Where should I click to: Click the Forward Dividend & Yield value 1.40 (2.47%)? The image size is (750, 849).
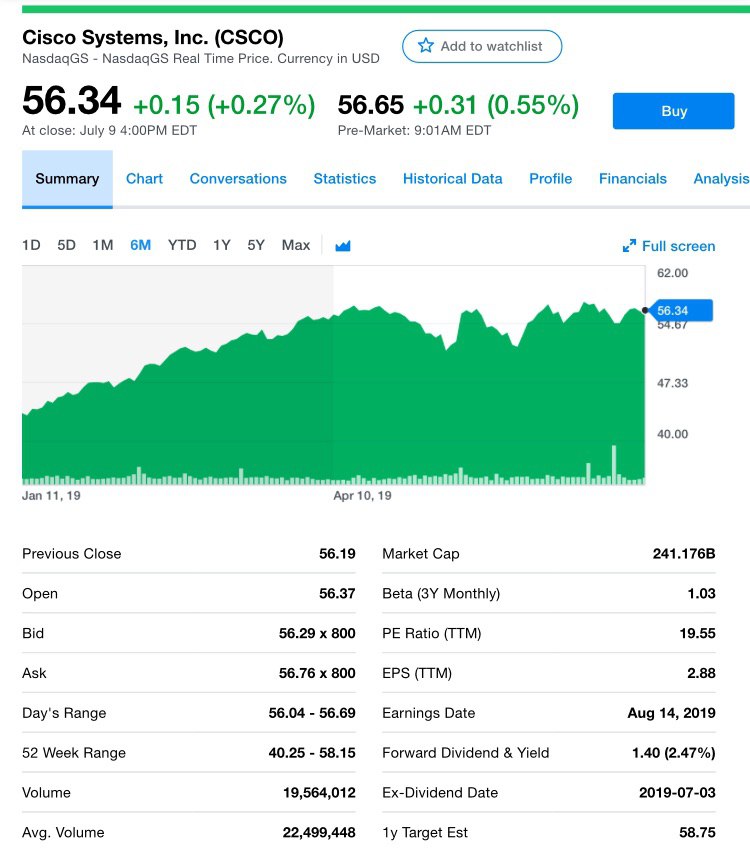point(674,753)
